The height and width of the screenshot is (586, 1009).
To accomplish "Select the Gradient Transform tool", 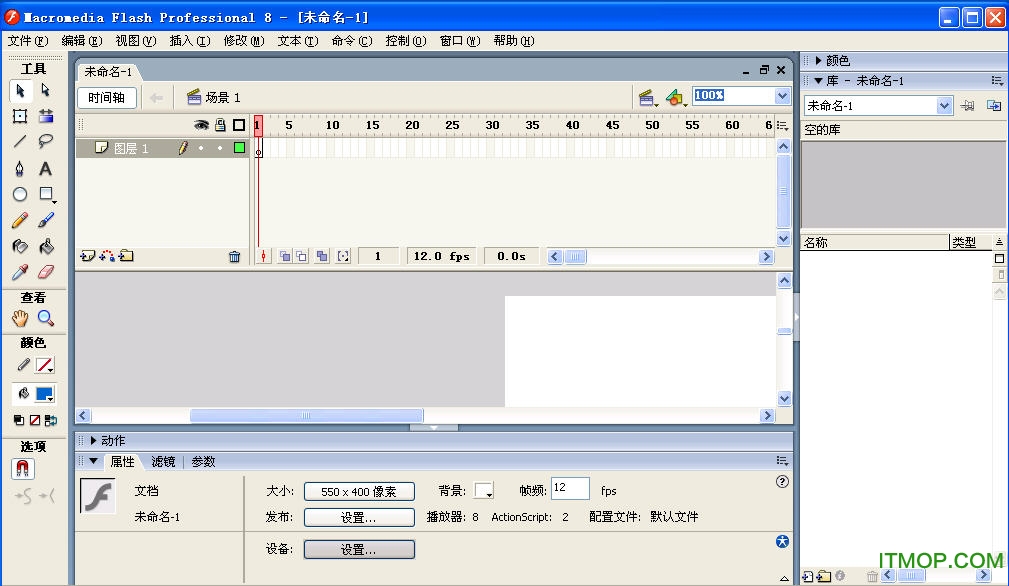I will 46,116.
